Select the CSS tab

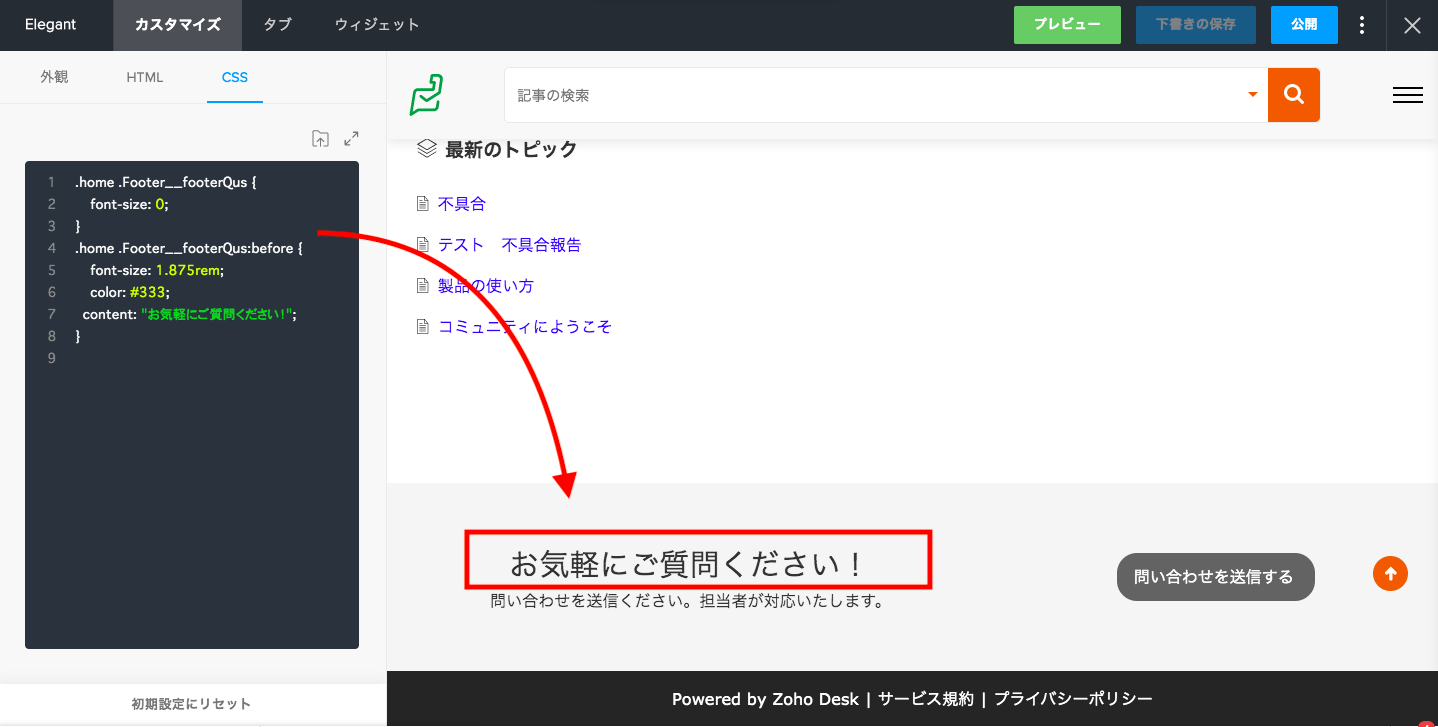coord(234,77)
